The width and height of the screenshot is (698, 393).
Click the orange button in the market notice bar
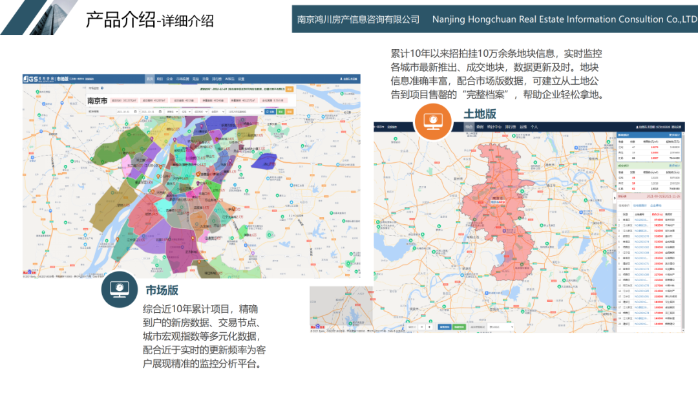[289, 89]
